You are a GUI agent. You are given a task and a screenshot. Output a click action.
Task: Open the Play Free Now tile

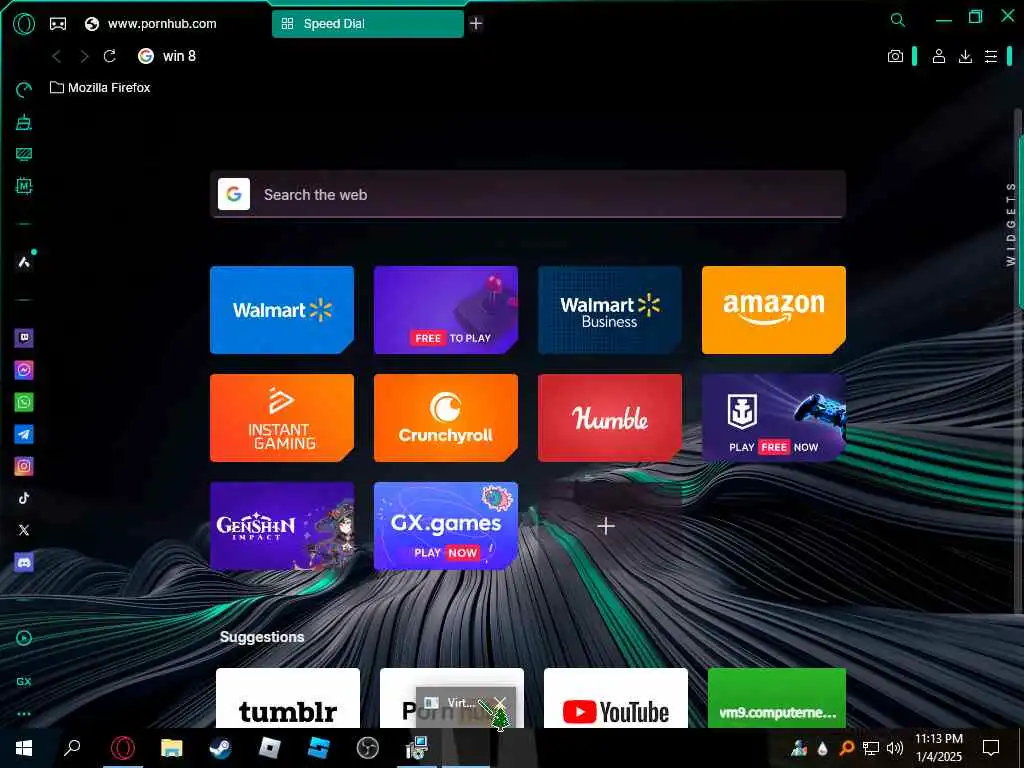774,418
